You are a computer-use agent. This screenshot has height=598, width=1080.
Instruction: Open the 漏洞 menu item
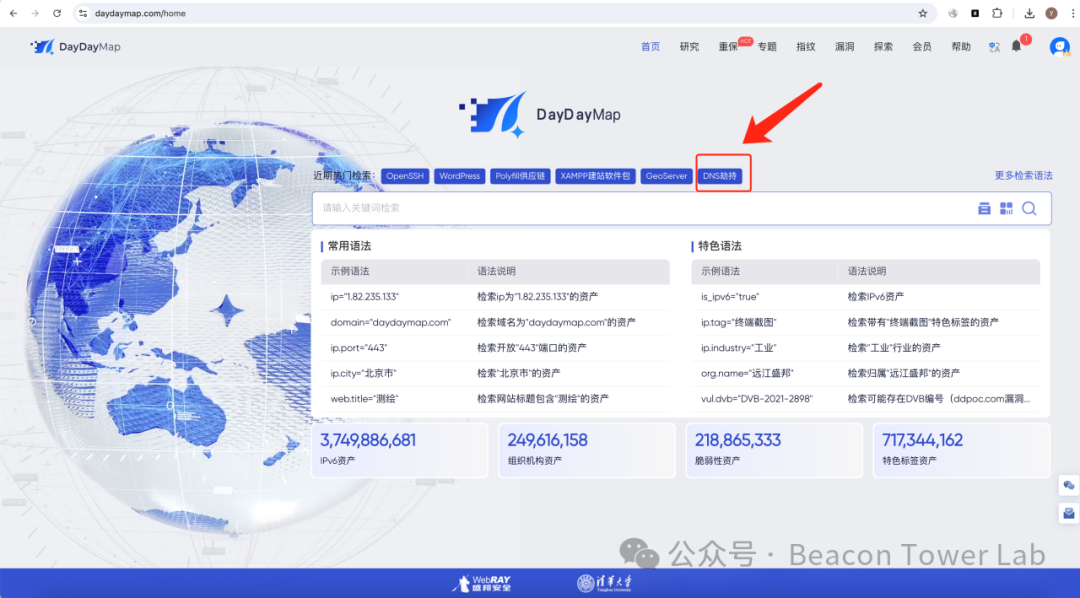click(x=844, y=46)
